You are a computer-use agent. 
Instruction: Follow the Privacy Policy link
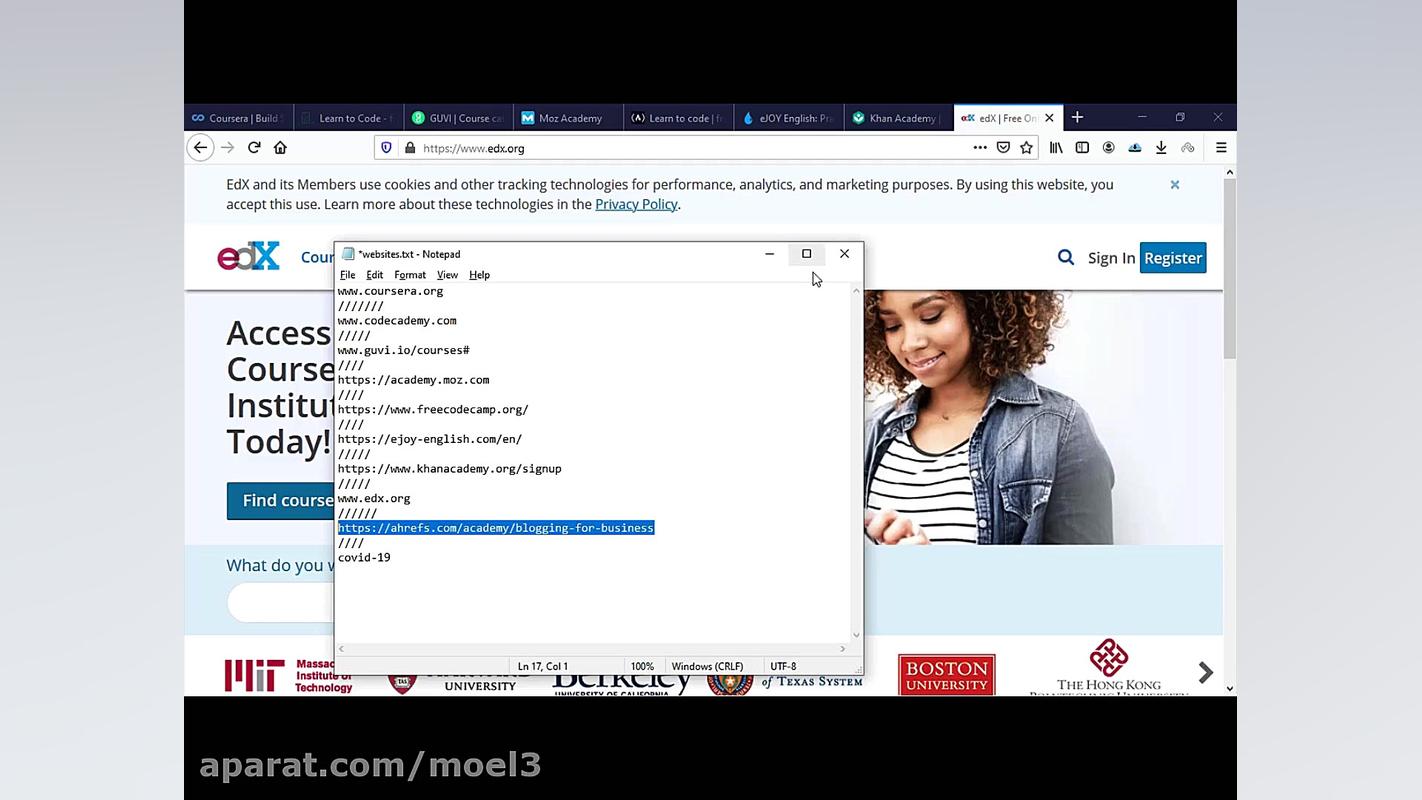coord(636,204)
